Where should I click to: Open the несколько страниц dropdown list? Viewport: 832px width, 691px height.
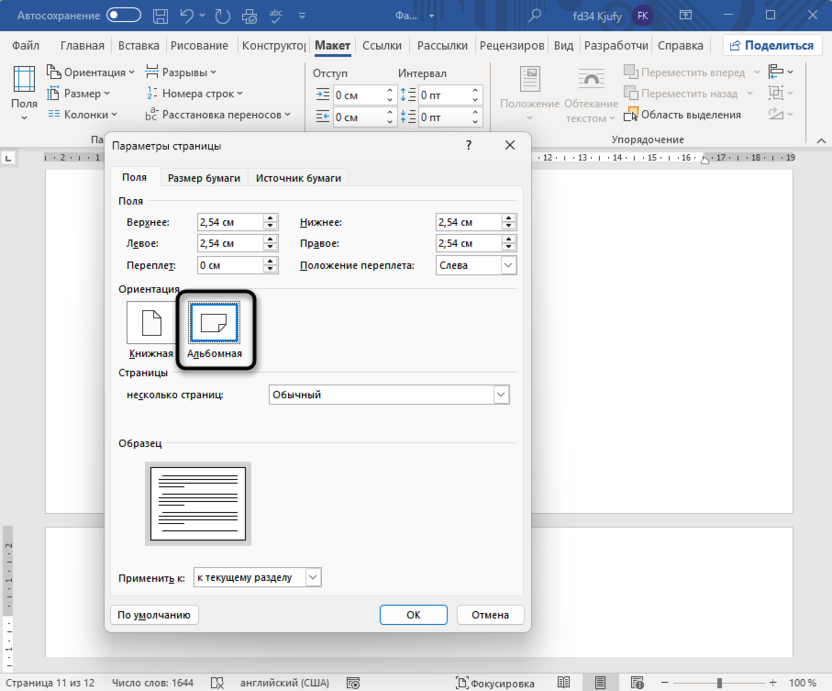click(x=501, y=395)
